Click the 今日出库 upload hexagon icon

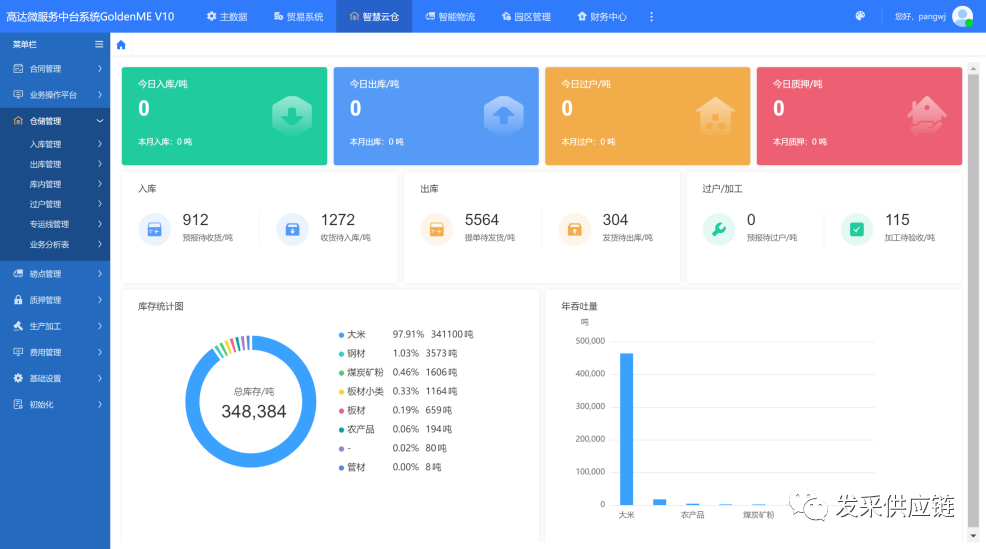click(504, 116)
